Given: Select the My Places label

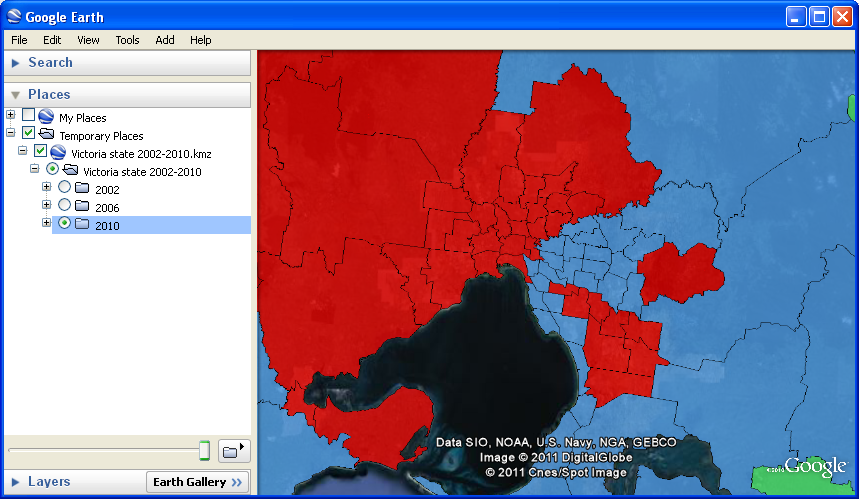Looking at the screenshot, I should pyautogui.click(x=83, y=118).
